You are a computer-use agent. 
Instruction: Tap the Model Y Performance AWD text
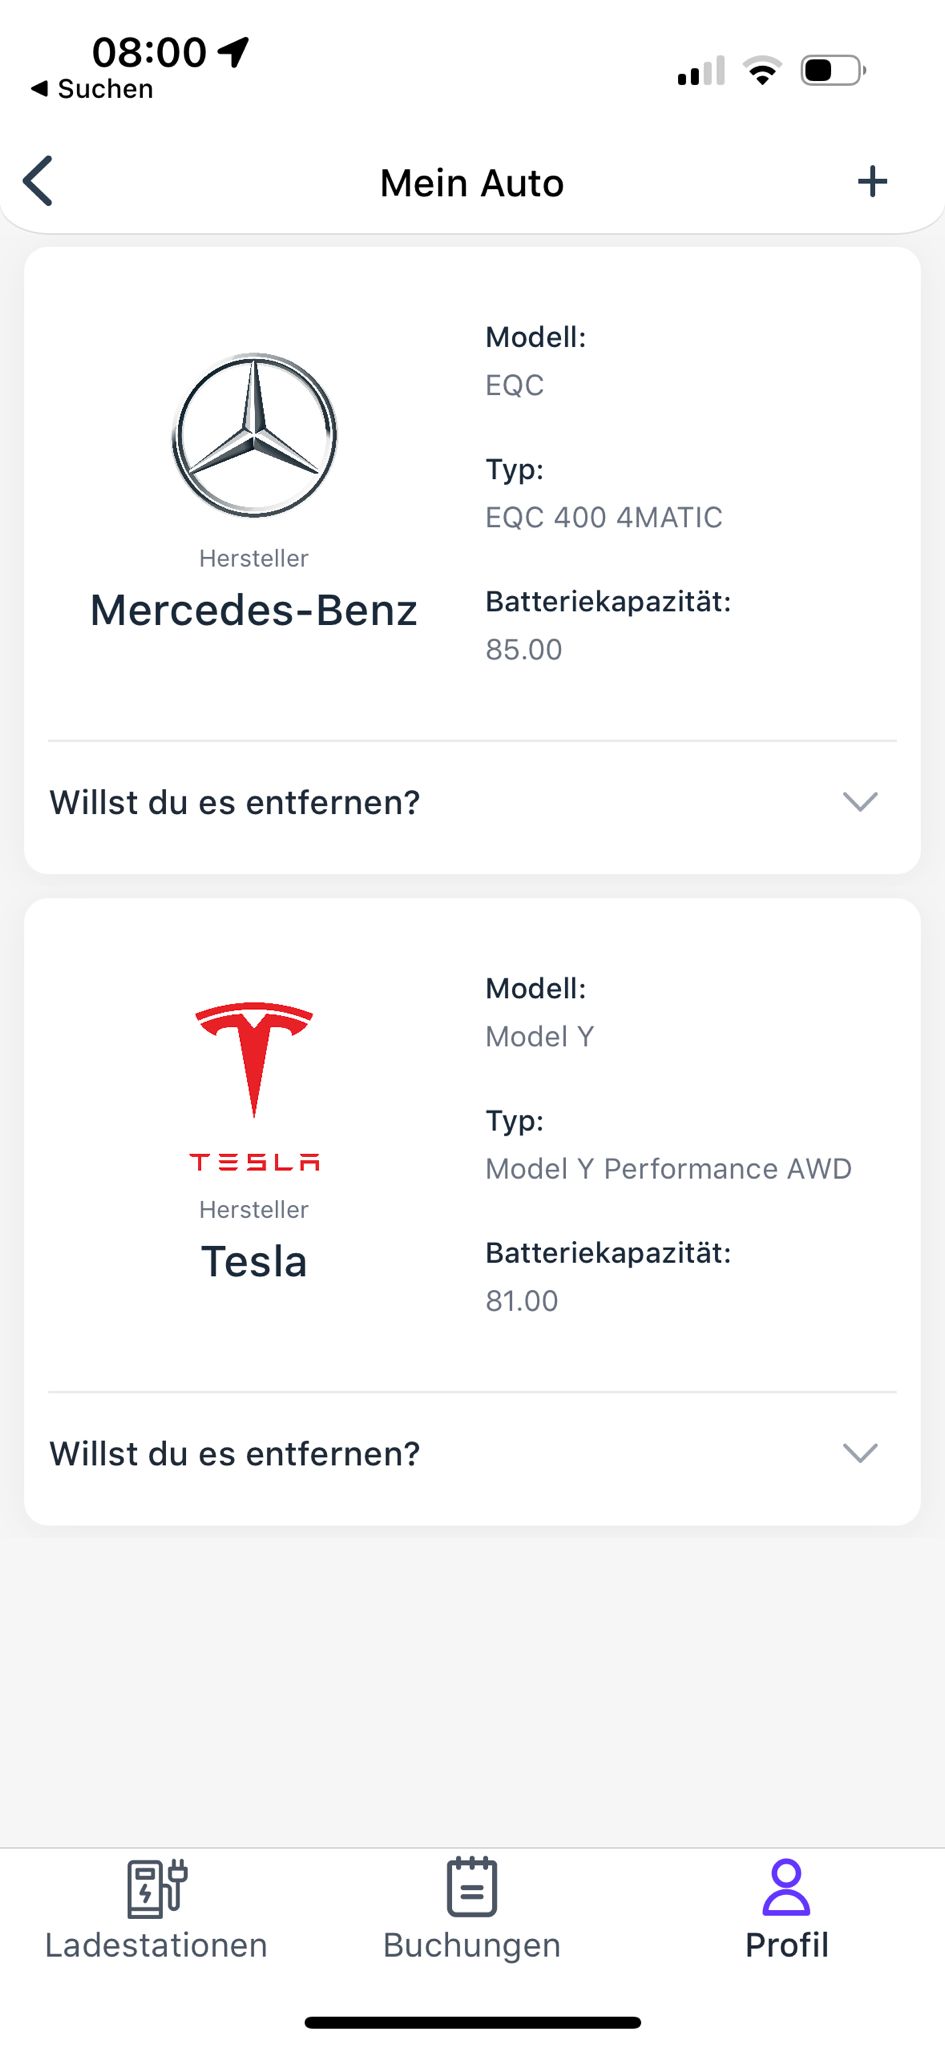pyautogui.click(x=668, y=1168)
